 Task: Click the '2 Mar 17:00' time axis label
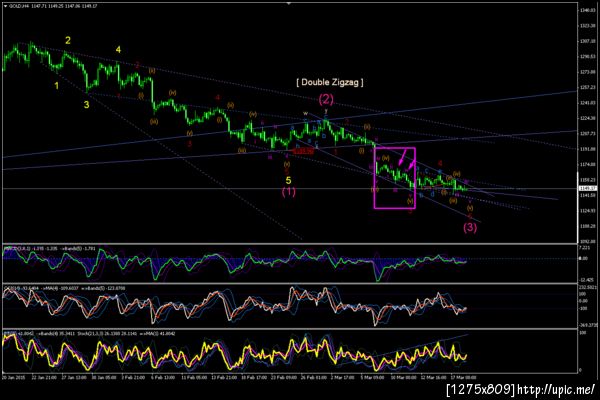[x=342, y=377]
